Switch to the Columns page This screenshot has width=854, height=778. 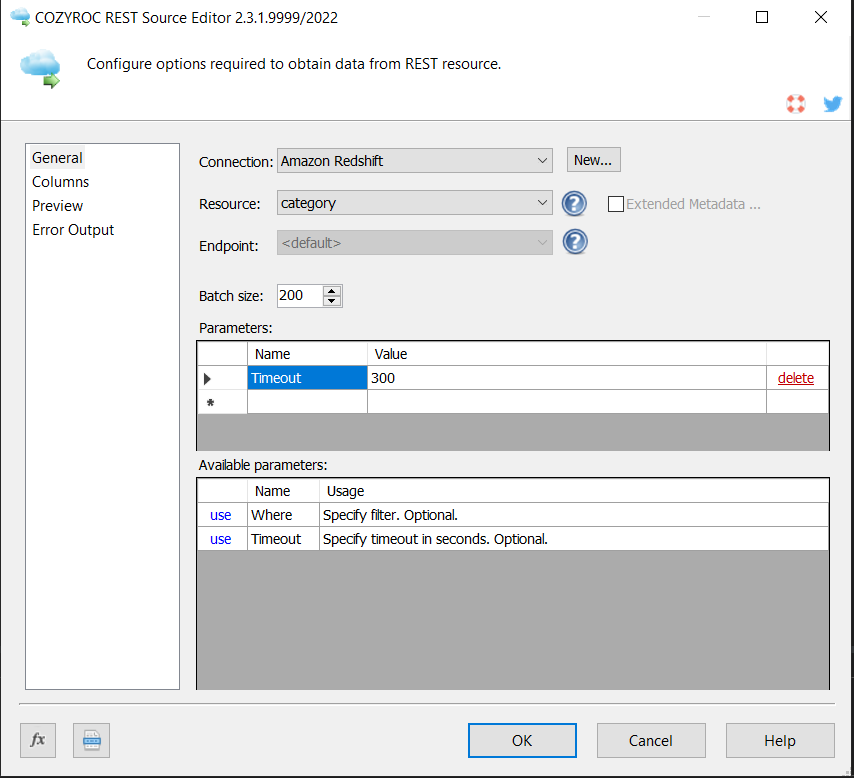60,181
